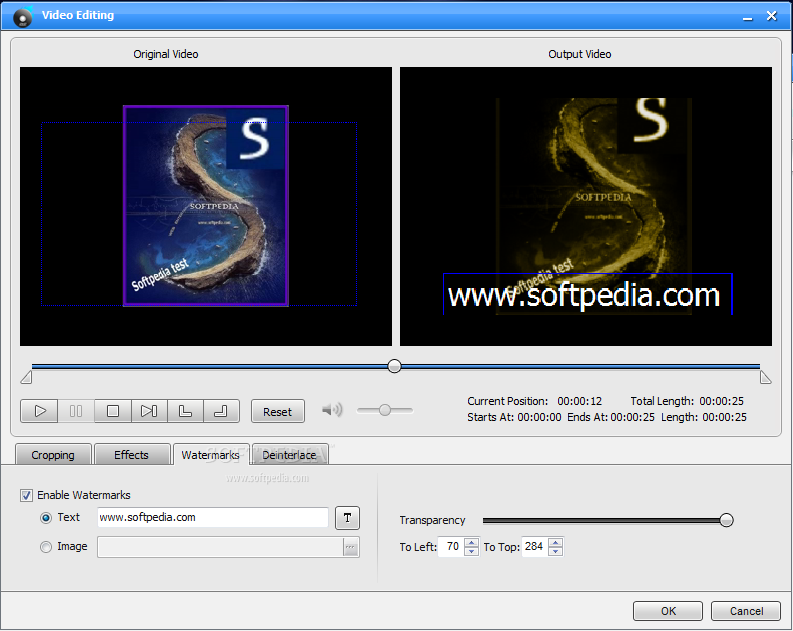Screen dimensions: 793x631
Task: Minimize the Video Editing window
Action: click(747, 17)
